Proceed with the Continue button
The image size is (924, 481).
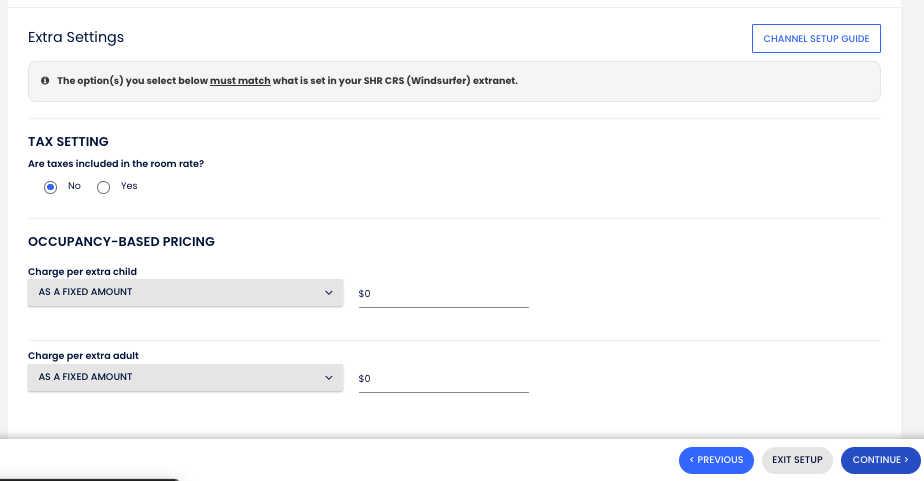click(x=880, y=460)
